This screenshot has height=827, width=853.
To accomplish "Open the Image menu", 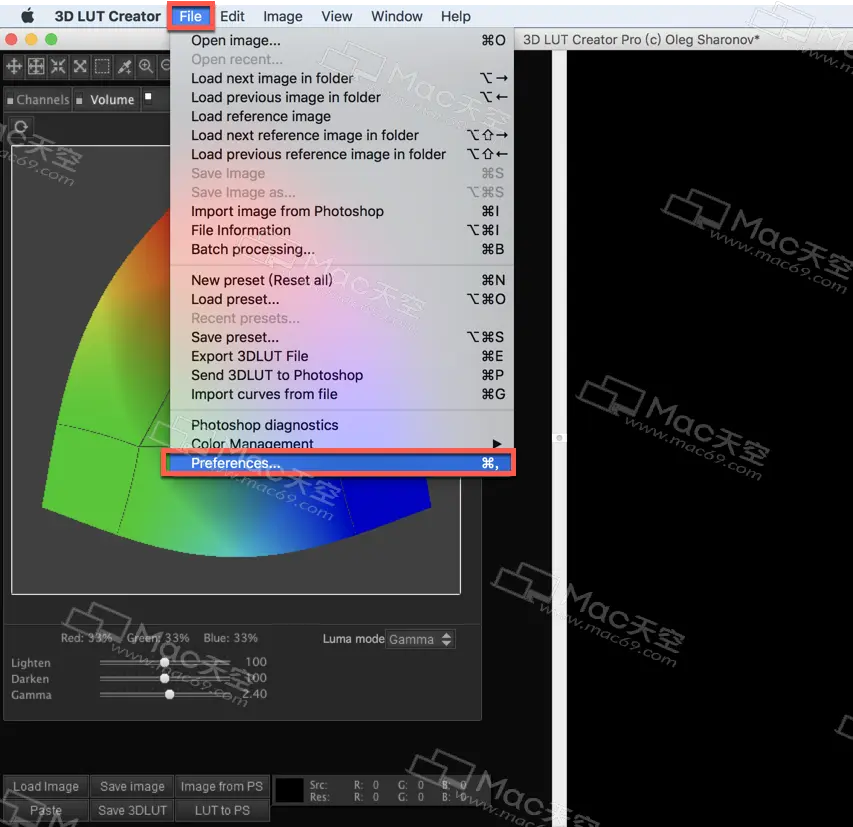I will [x=282, y=16].
